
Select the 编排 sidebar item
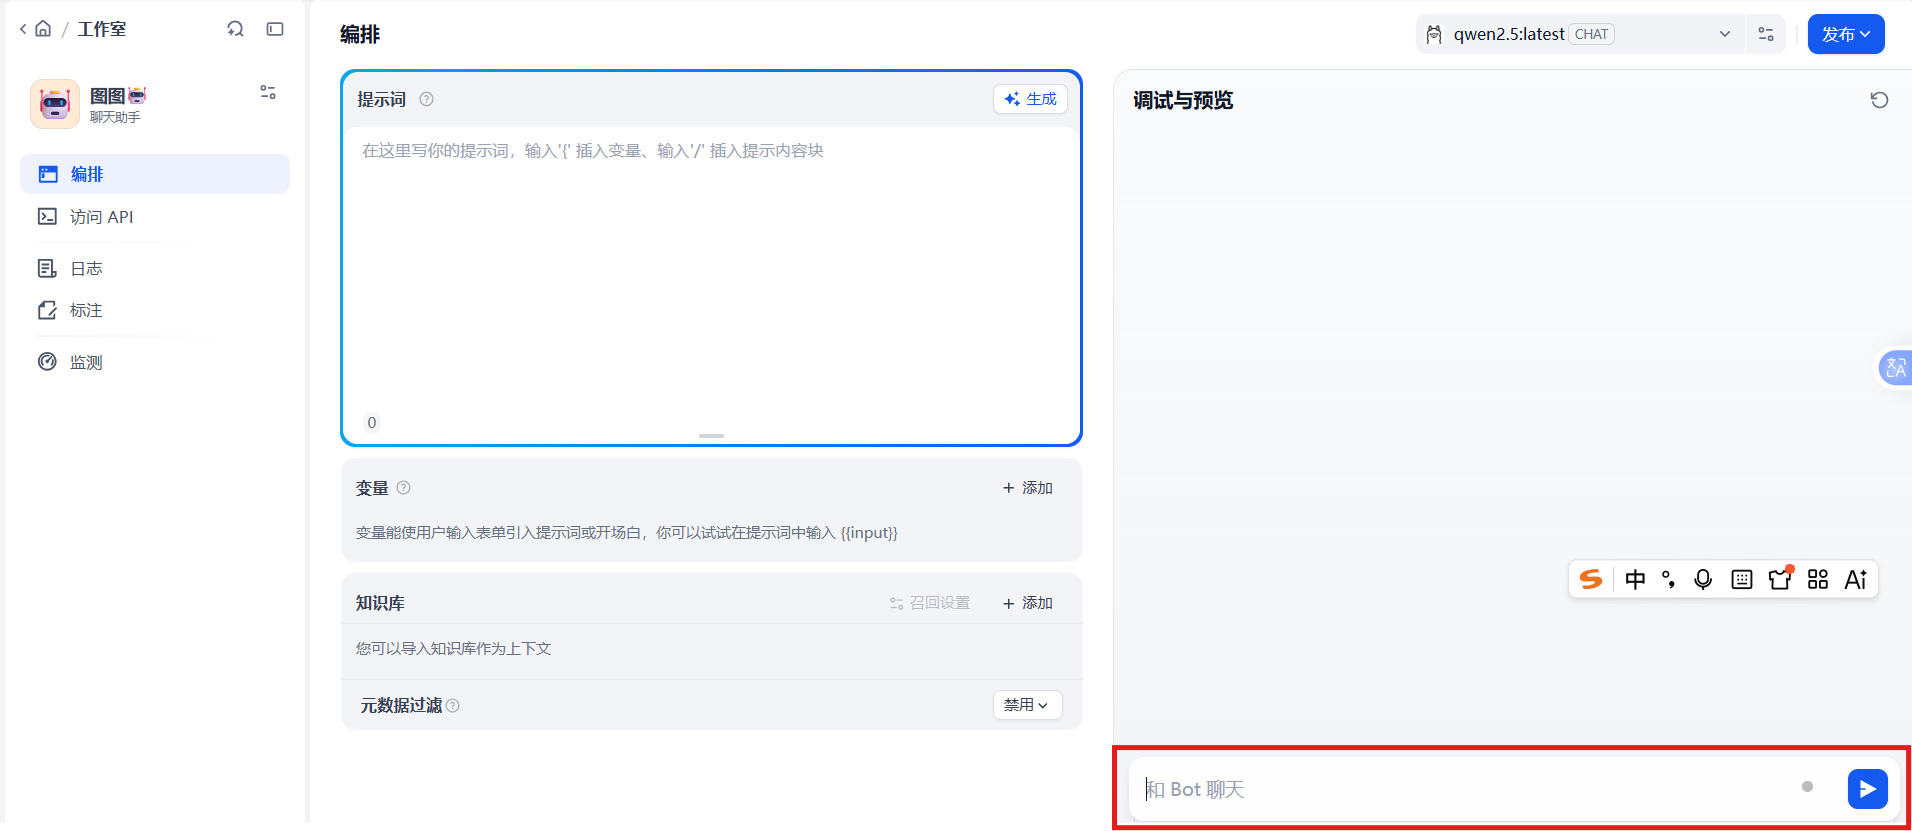[155, 174]
